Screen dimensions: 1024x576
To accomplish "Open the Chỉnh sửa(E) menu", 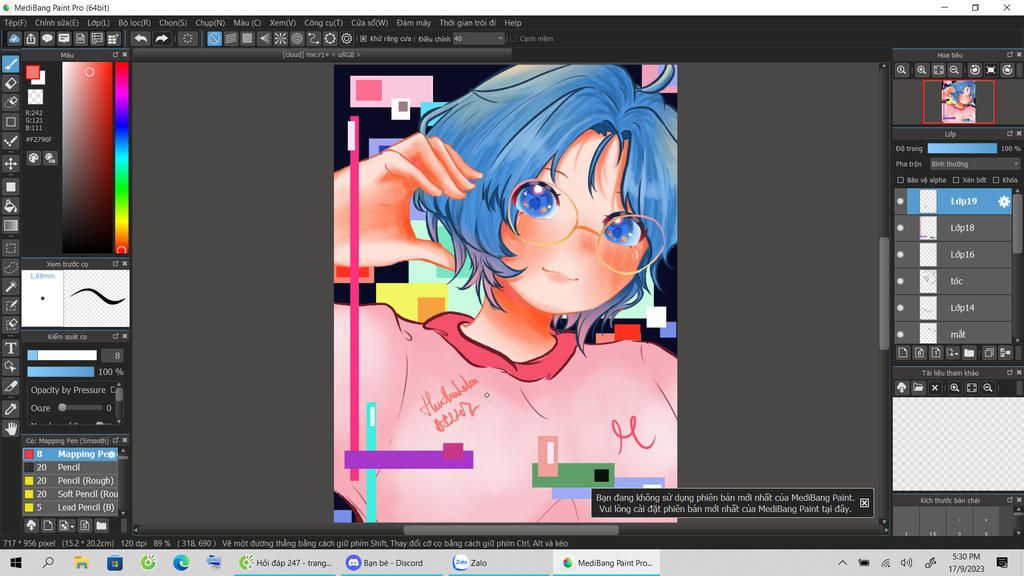I will click(x=57, y=23).
